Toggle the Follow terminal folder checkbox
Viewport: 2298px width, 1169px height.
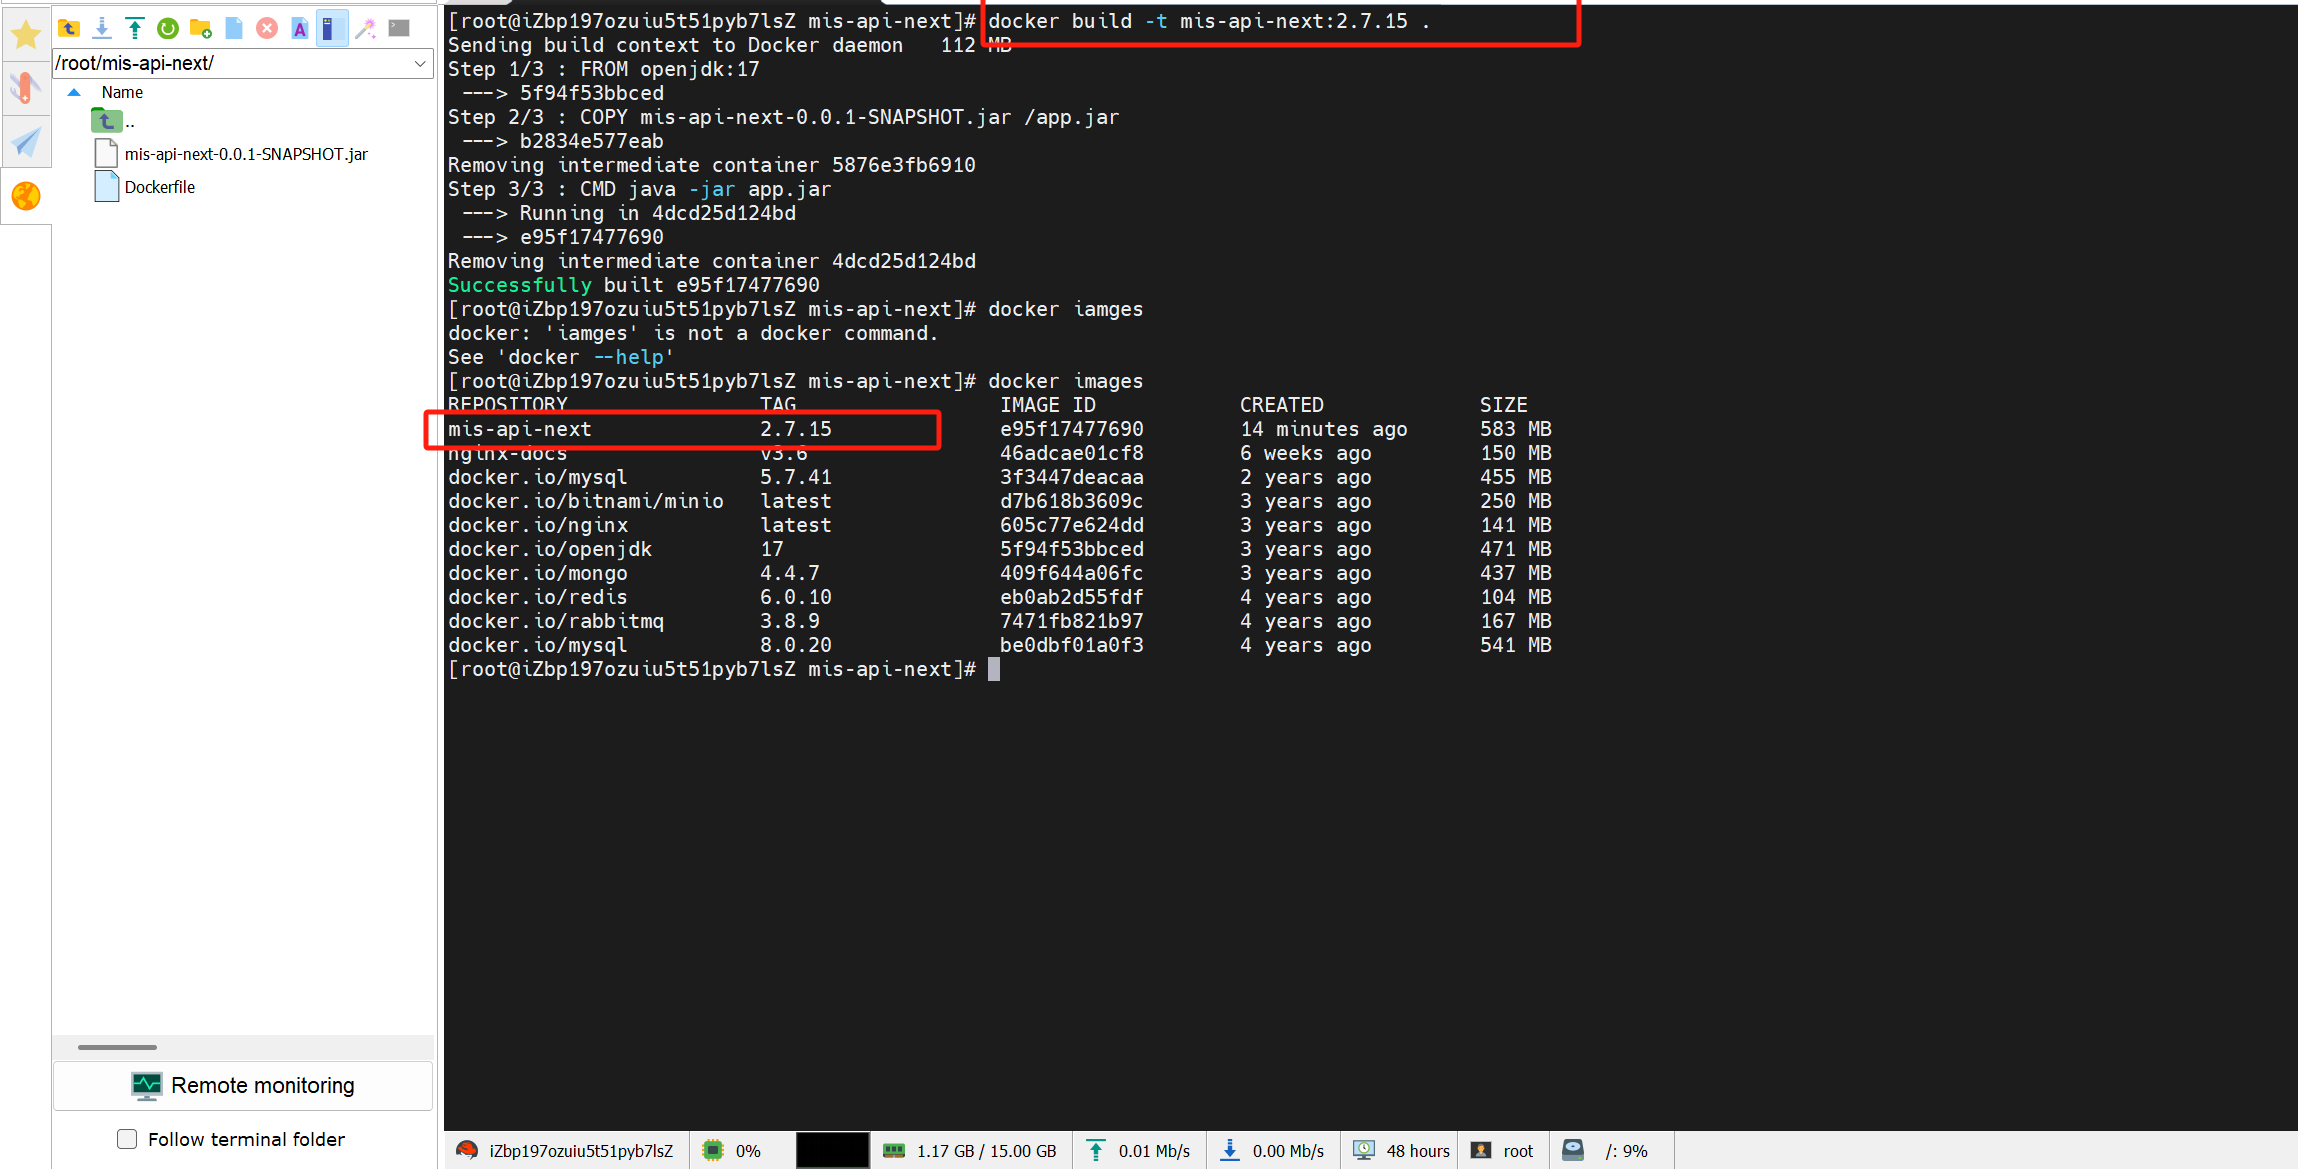click(x=127, y=1139)
